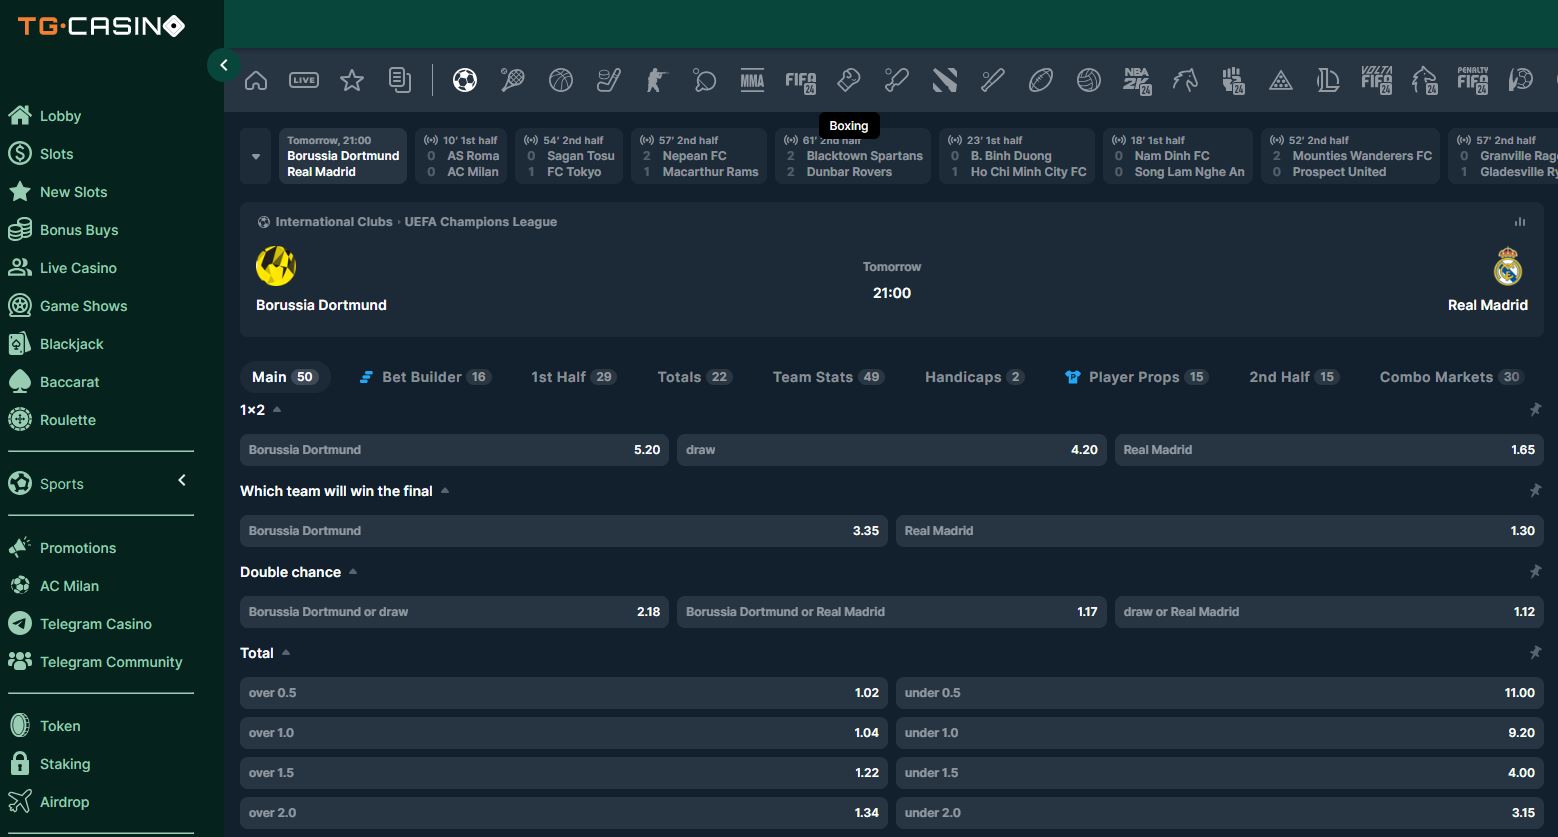1558x837 pixels.
Task: Open the 2nd Half tab
Action: coord(1293,377)
